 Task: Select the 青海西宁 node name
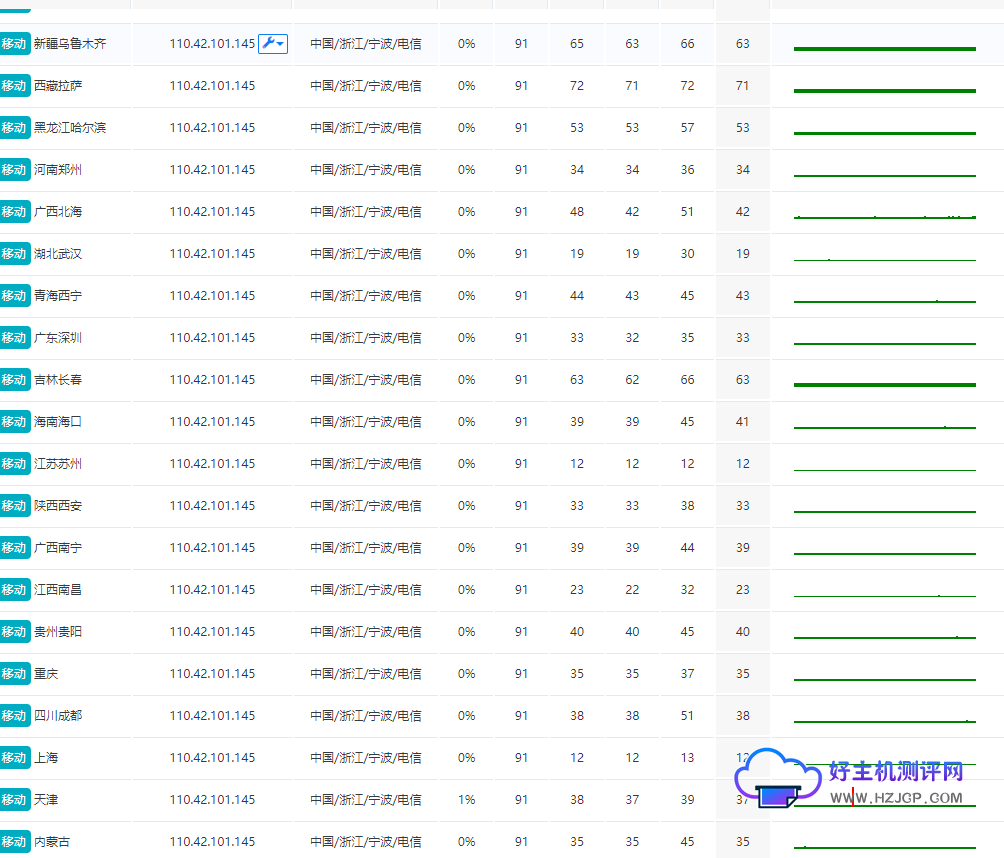point(58,296)
